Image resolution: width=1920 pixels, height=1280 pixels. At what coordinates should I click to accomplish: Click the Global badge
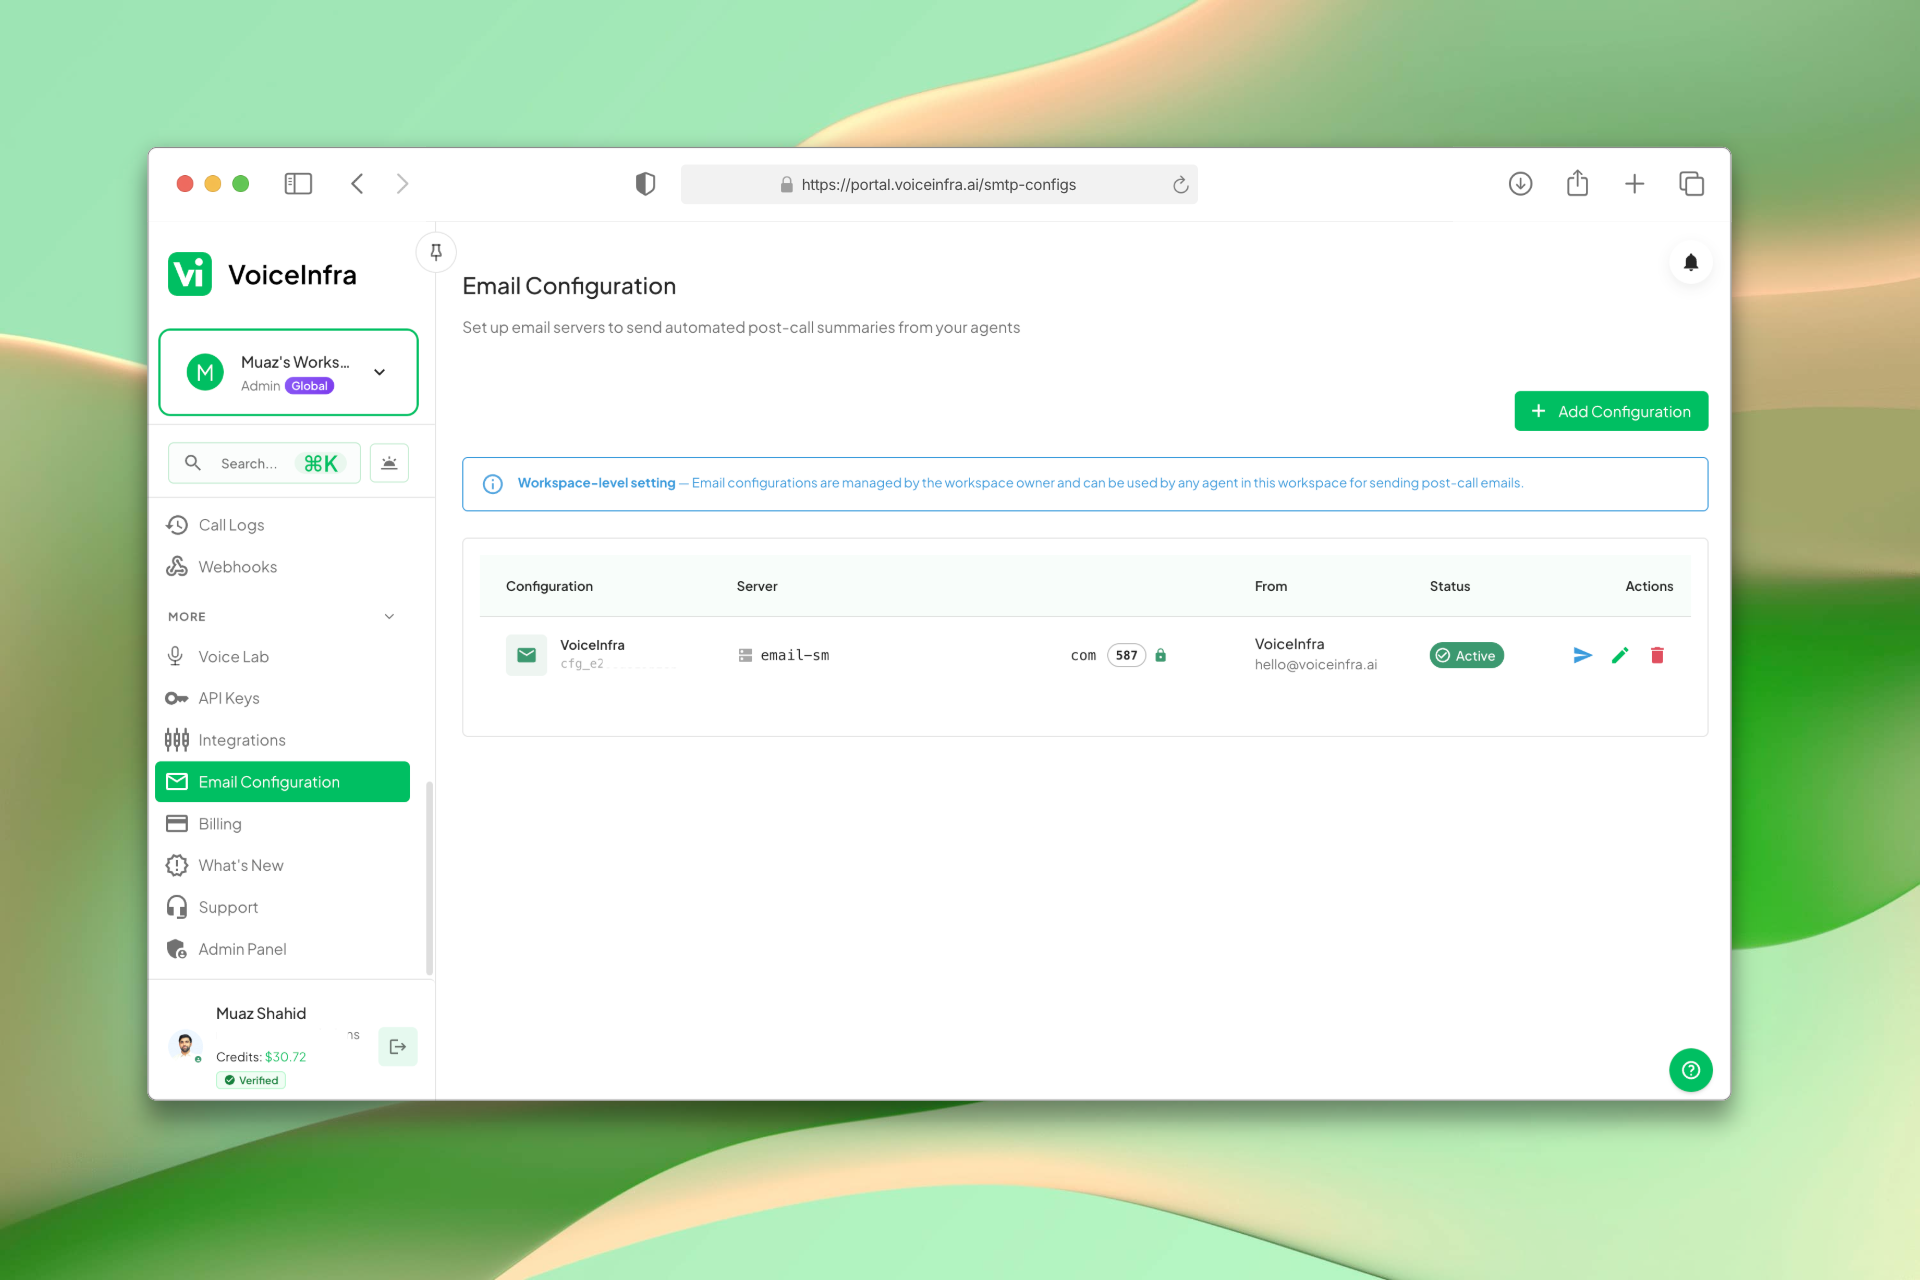(x=309, y=386)
